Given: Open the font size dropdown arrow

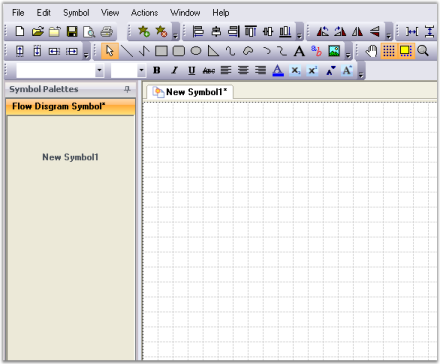Looking at the screenshot, I should tap(141, 70).
